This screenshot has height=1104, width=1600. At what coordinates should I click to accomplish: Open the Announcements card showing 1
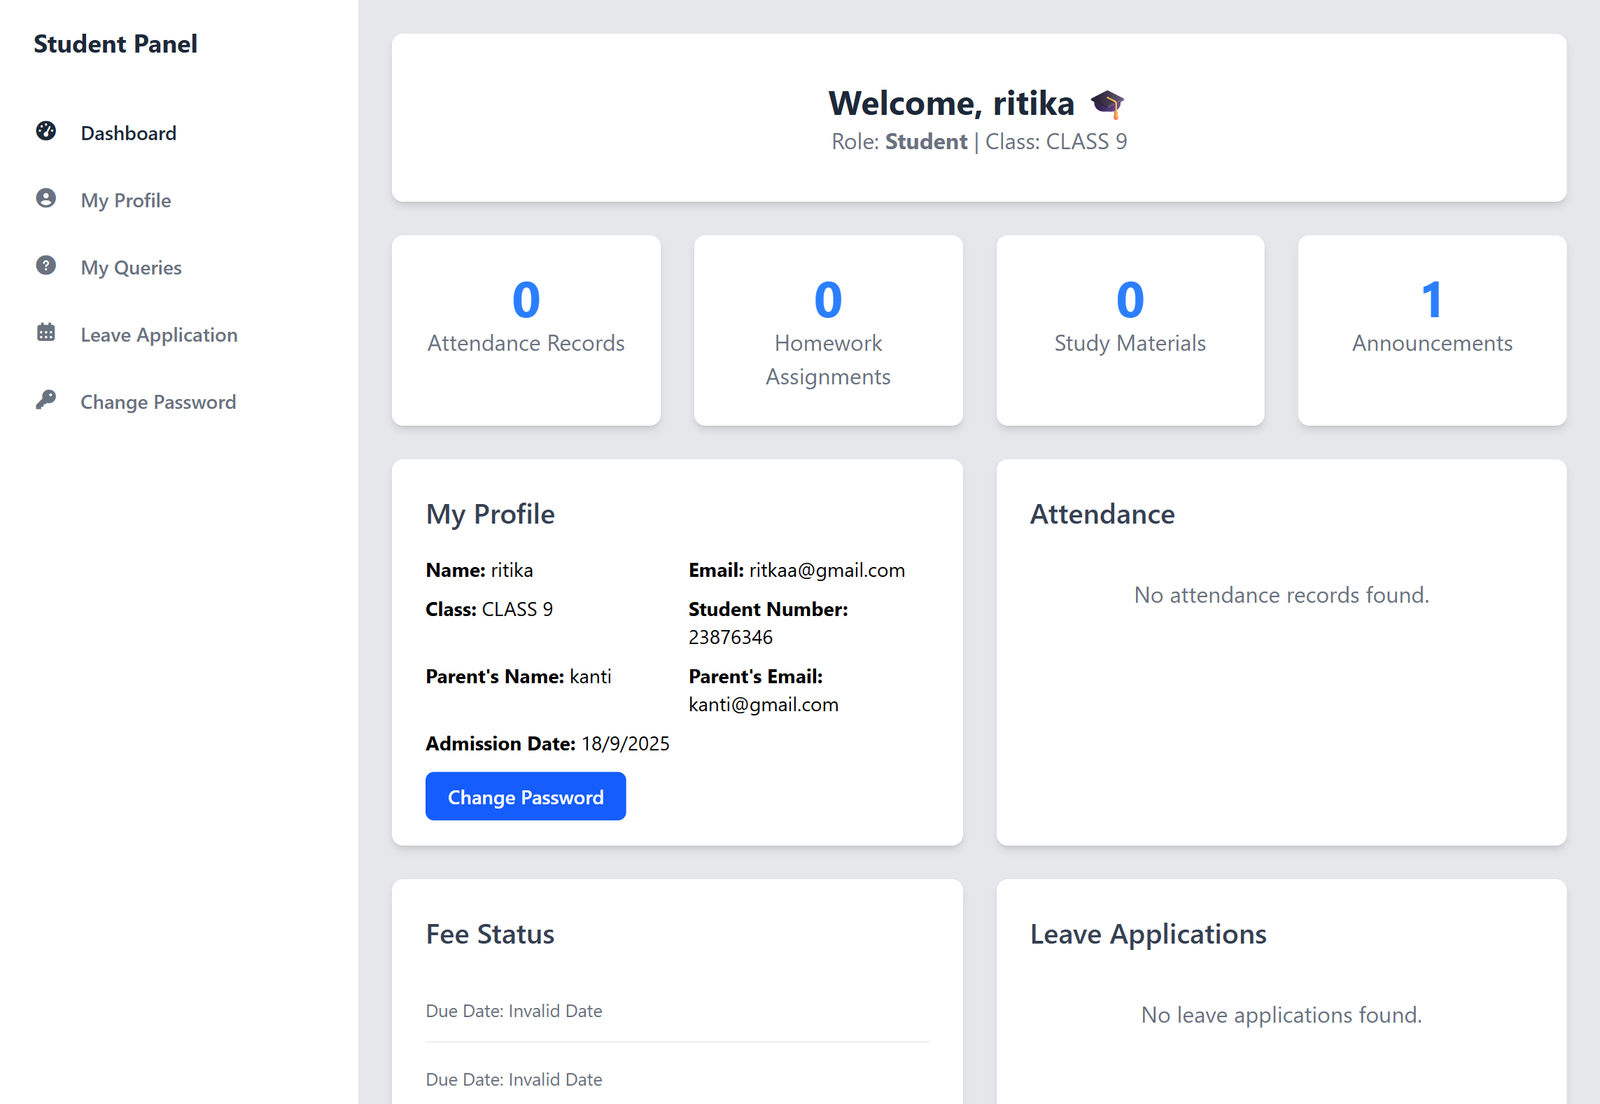coord(1431,330)
